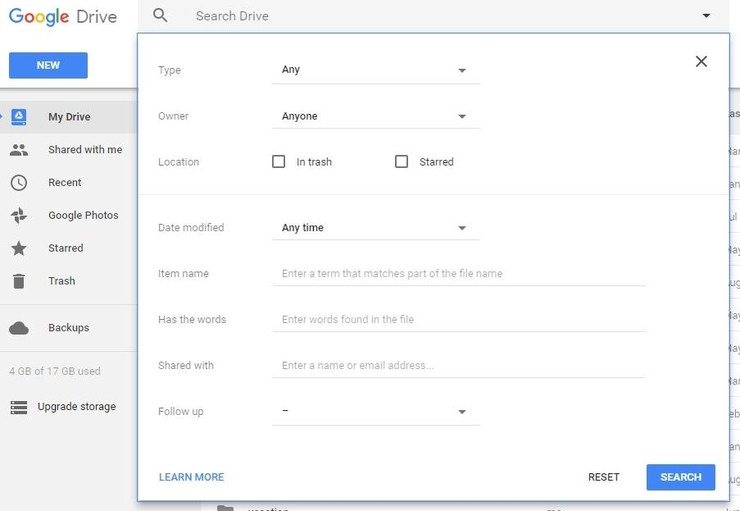Check the Starred location checkbox
This screenshot has height=511, width=740.
point(402,162)
